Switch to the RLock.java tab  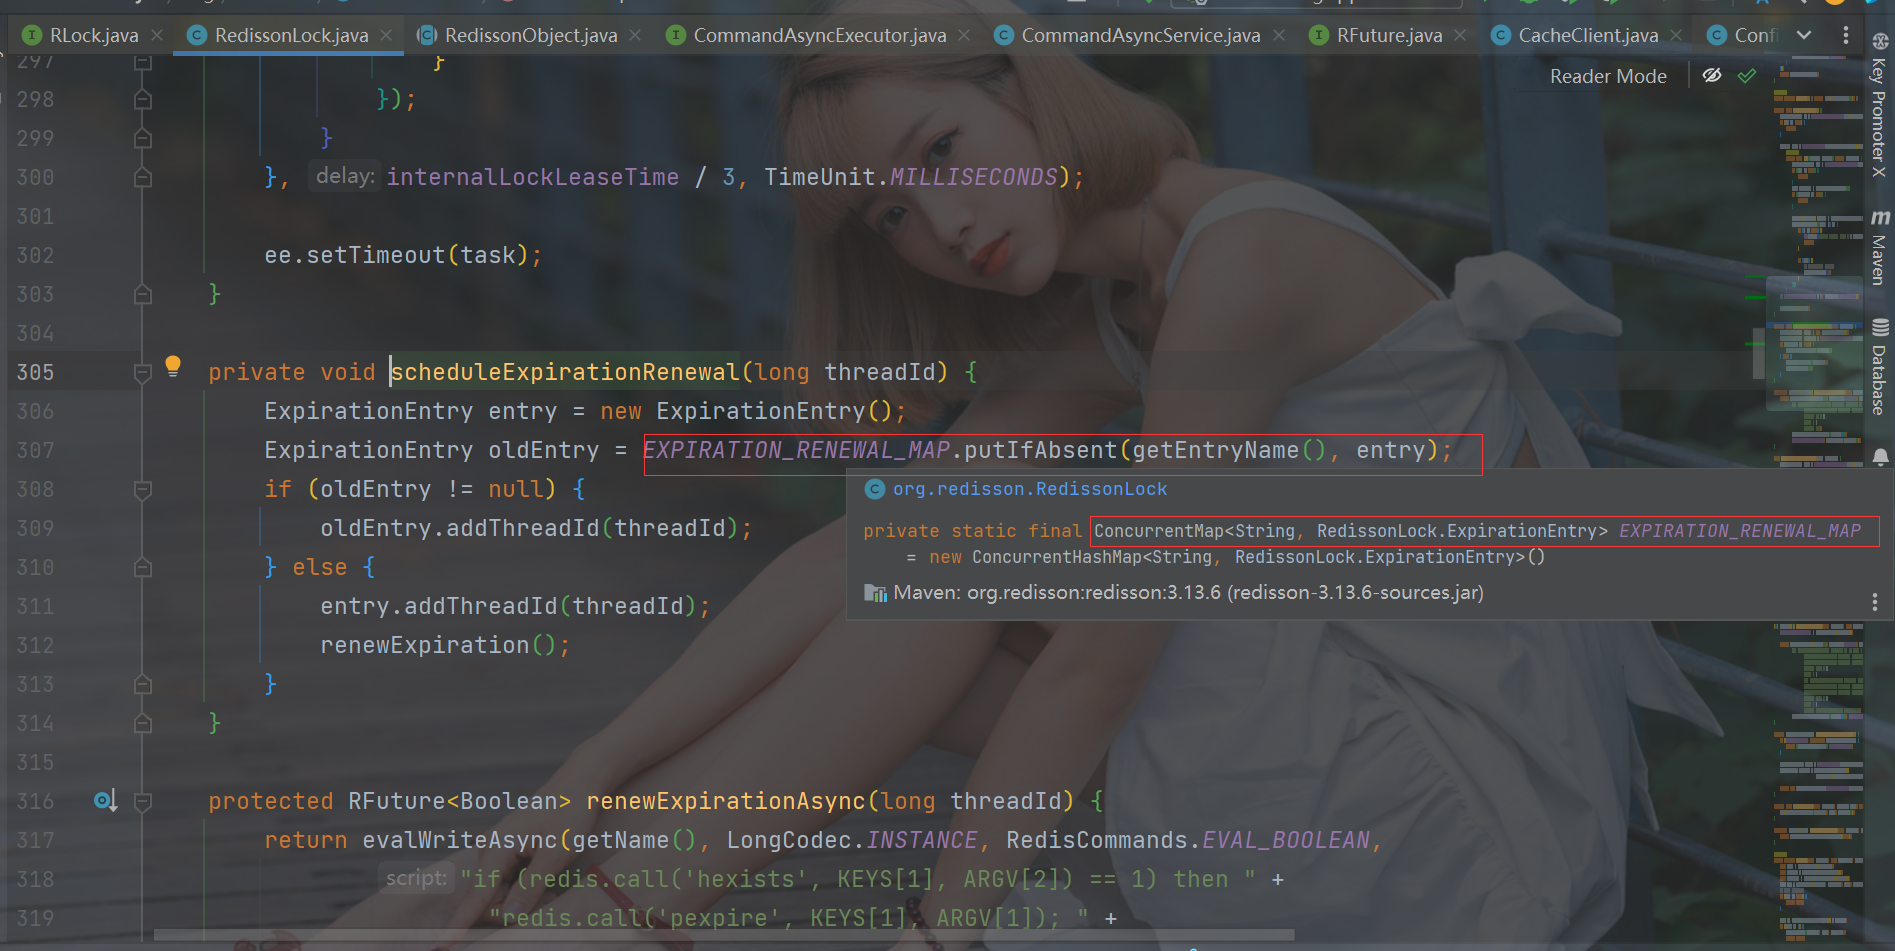(x=93, y=36)
